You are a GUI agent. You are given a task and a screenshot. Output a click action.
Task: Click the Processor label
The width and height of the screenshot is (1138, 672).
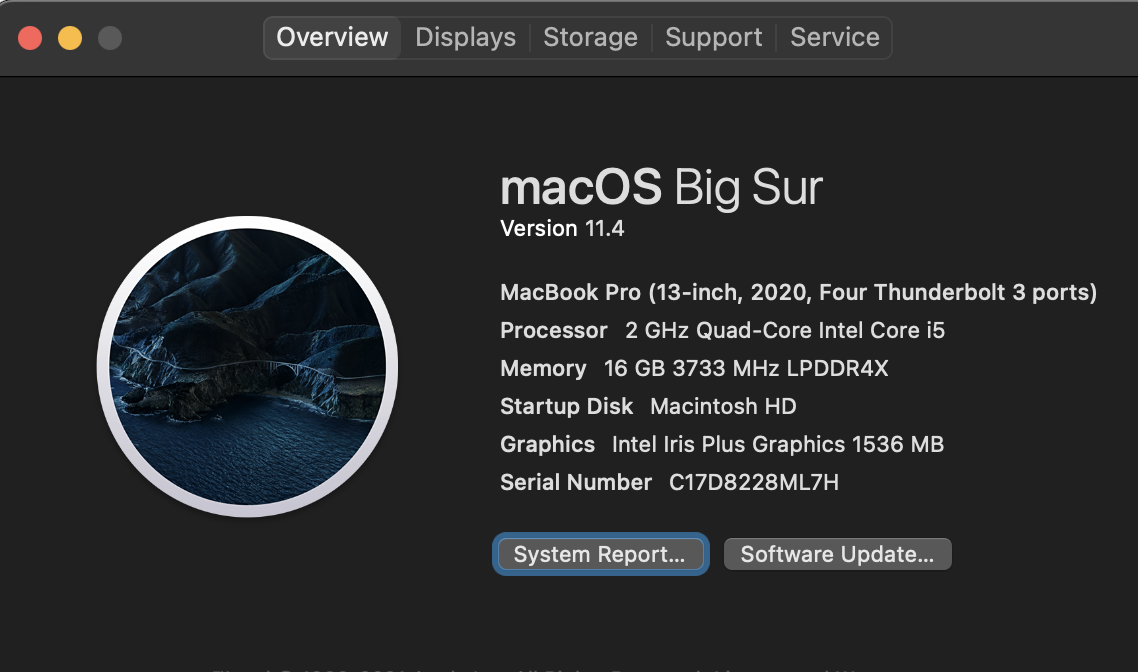pos(554,330)
